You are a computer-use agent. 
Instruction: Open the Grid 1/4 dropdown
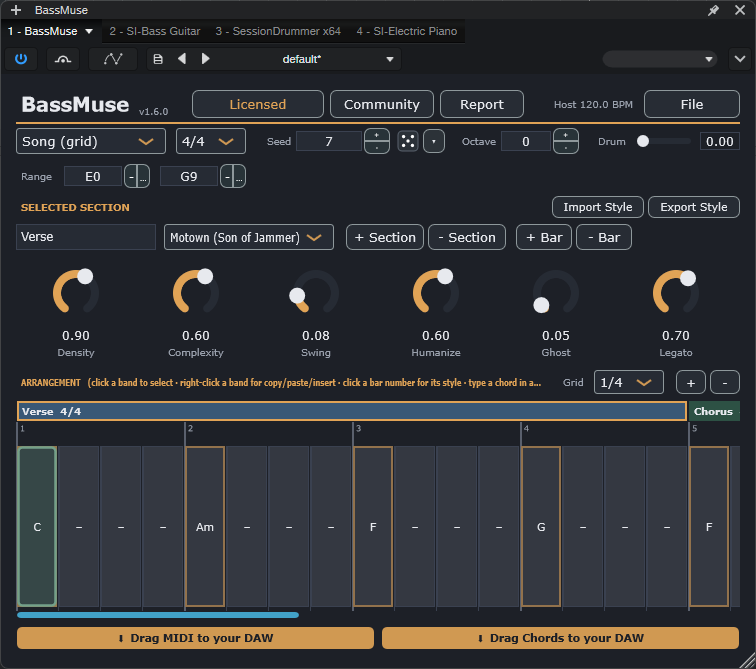click(628, 382)
